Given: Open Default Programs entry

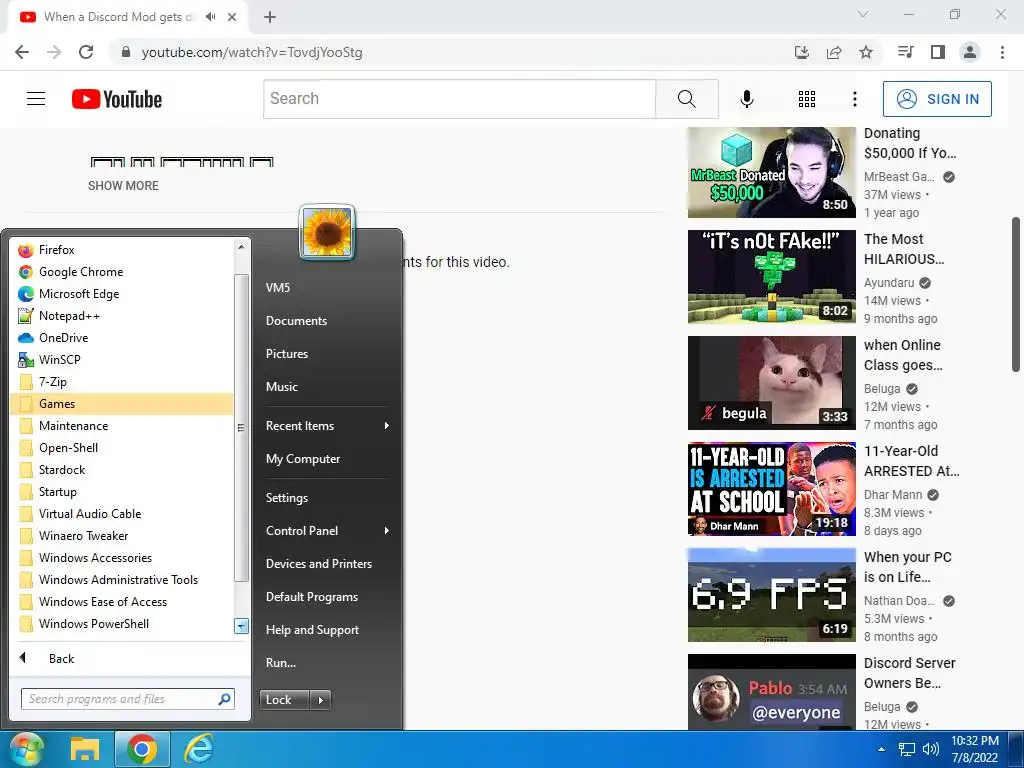Looking at the screenshot, I should [327, 597].
